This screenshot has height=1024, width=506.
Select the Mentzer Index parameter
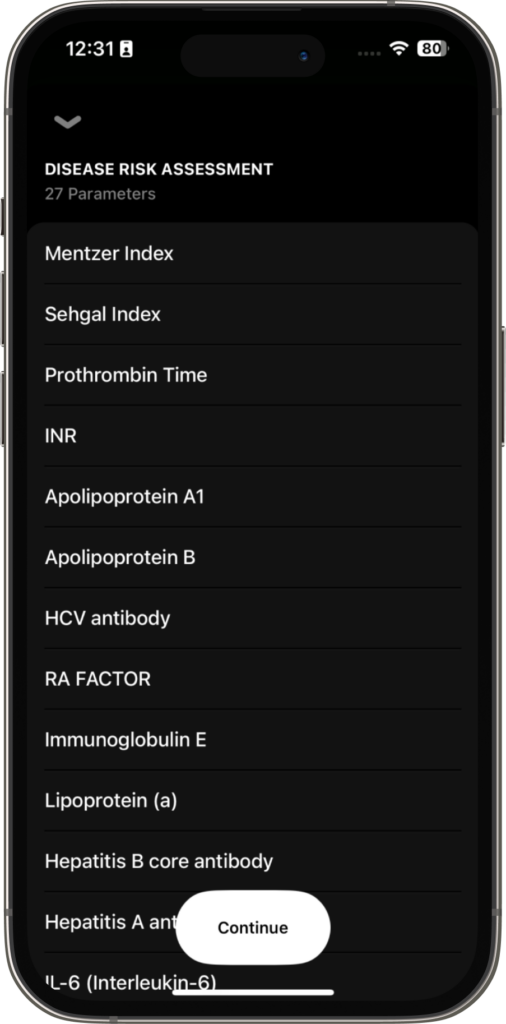point(253,253)
